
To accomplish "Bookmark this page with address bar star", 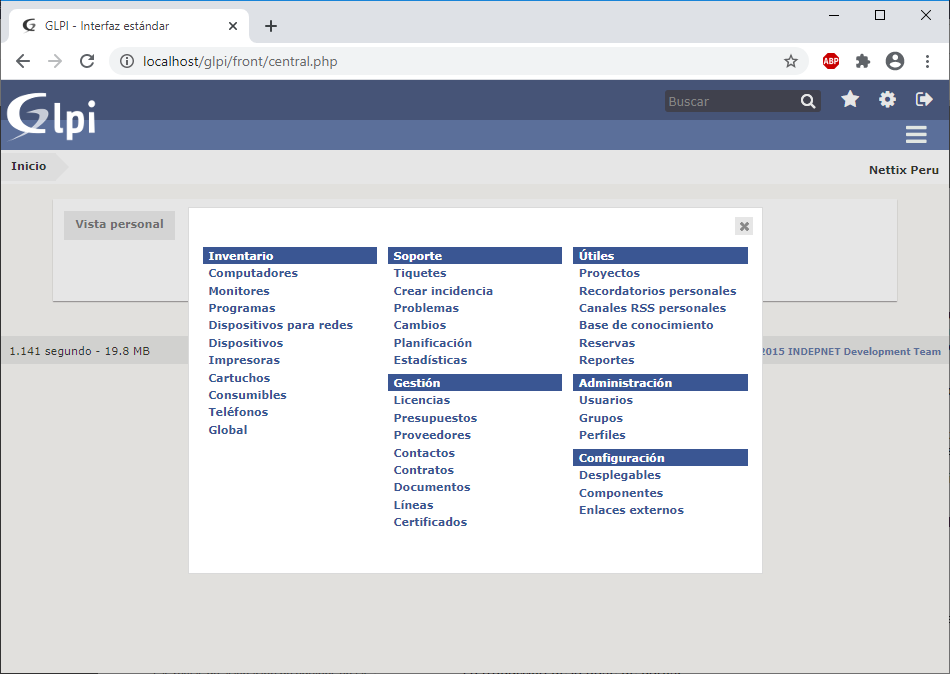I will (791, 61).
